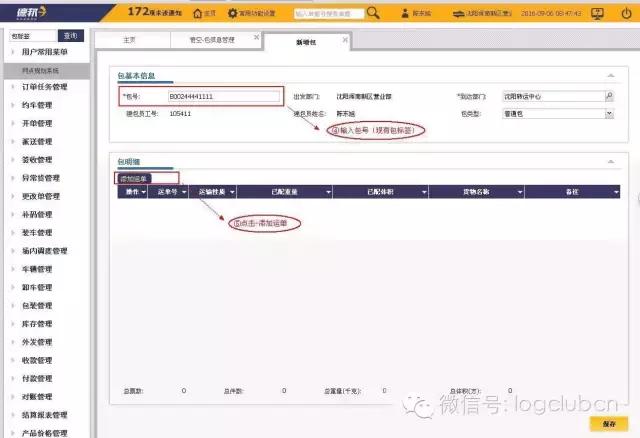Image resolution: width=640 pixels, height=438 pixels.
Task: Expand 对账管理 menu
Action: click(37, 397)
